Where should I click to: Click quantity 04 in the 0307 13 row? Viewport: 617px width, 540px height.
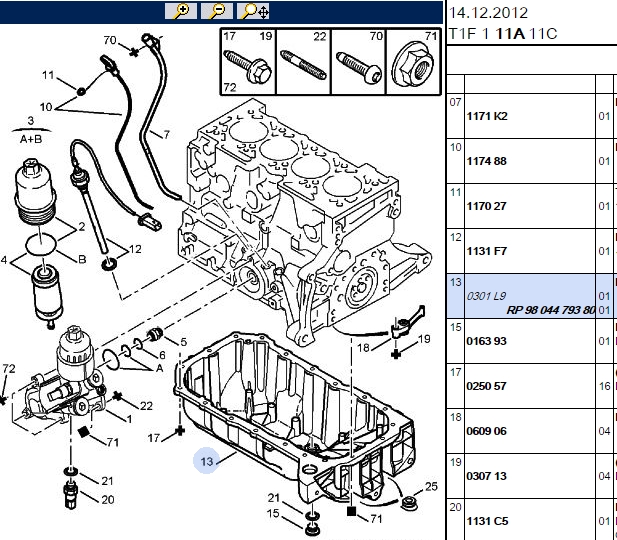tap(604, 476)
